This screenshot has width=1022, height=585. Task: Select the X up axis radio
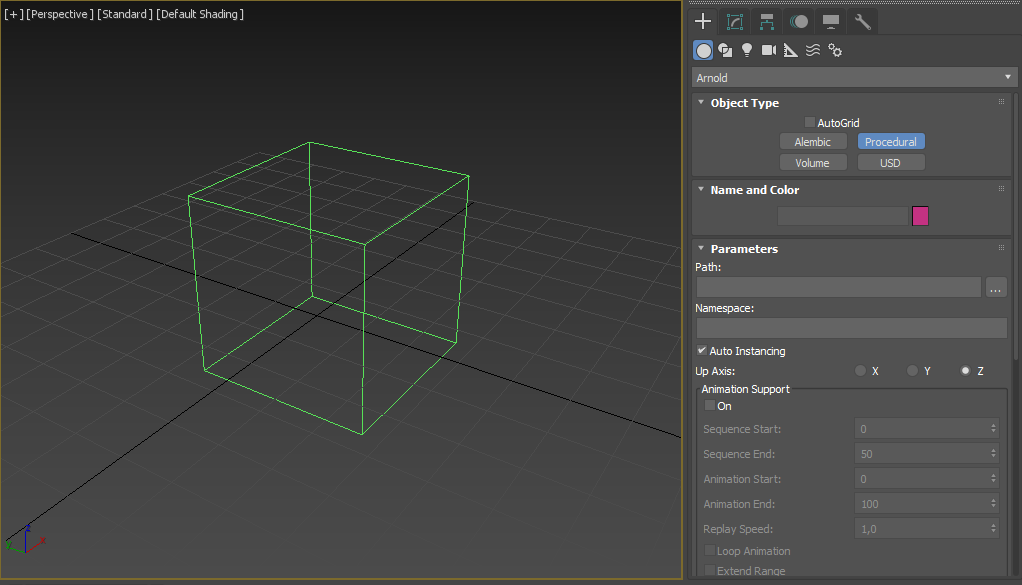[860, 371]
